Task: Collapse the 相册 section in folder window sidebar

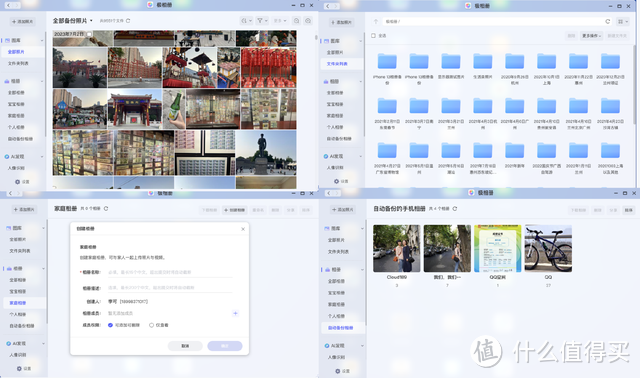Action: pyautogui.click(x=360, y=82)
